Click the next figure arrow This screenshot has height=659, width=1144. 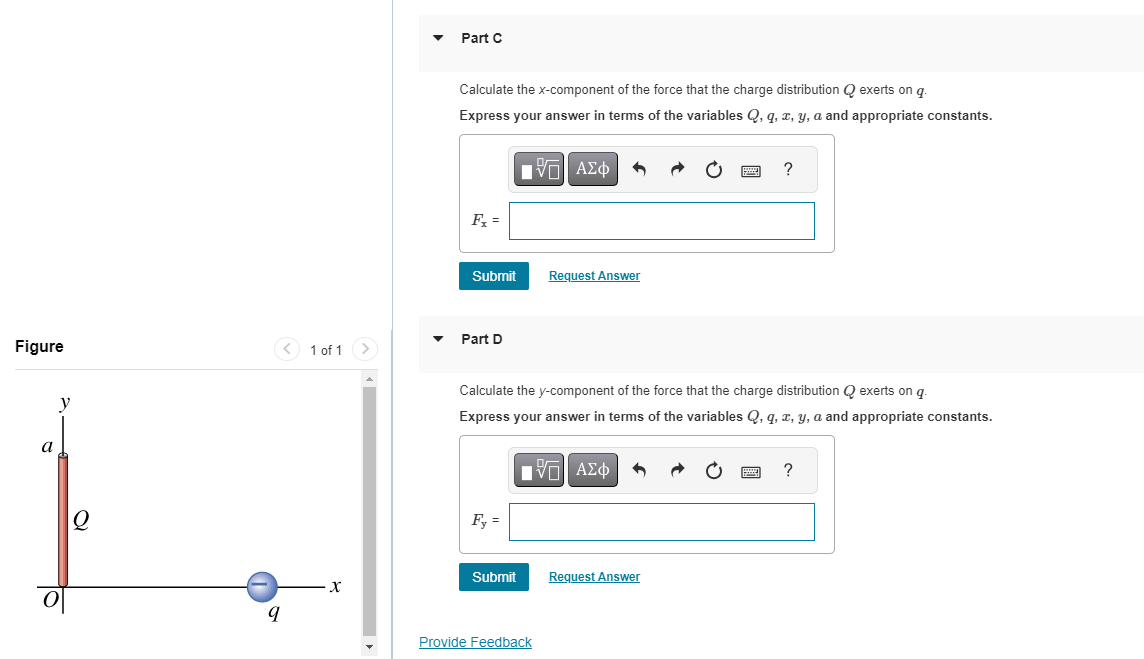364,349
